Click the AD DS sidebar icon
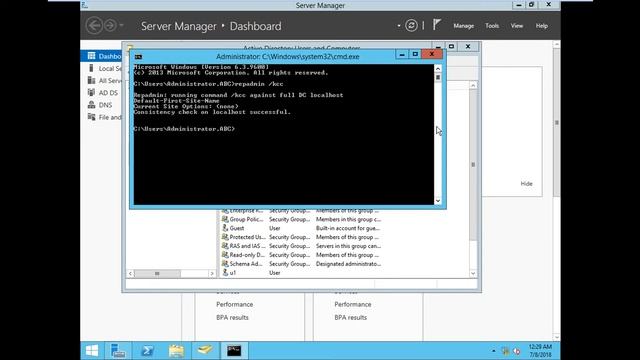The image size is (640, 360). [x=91, y=93]
